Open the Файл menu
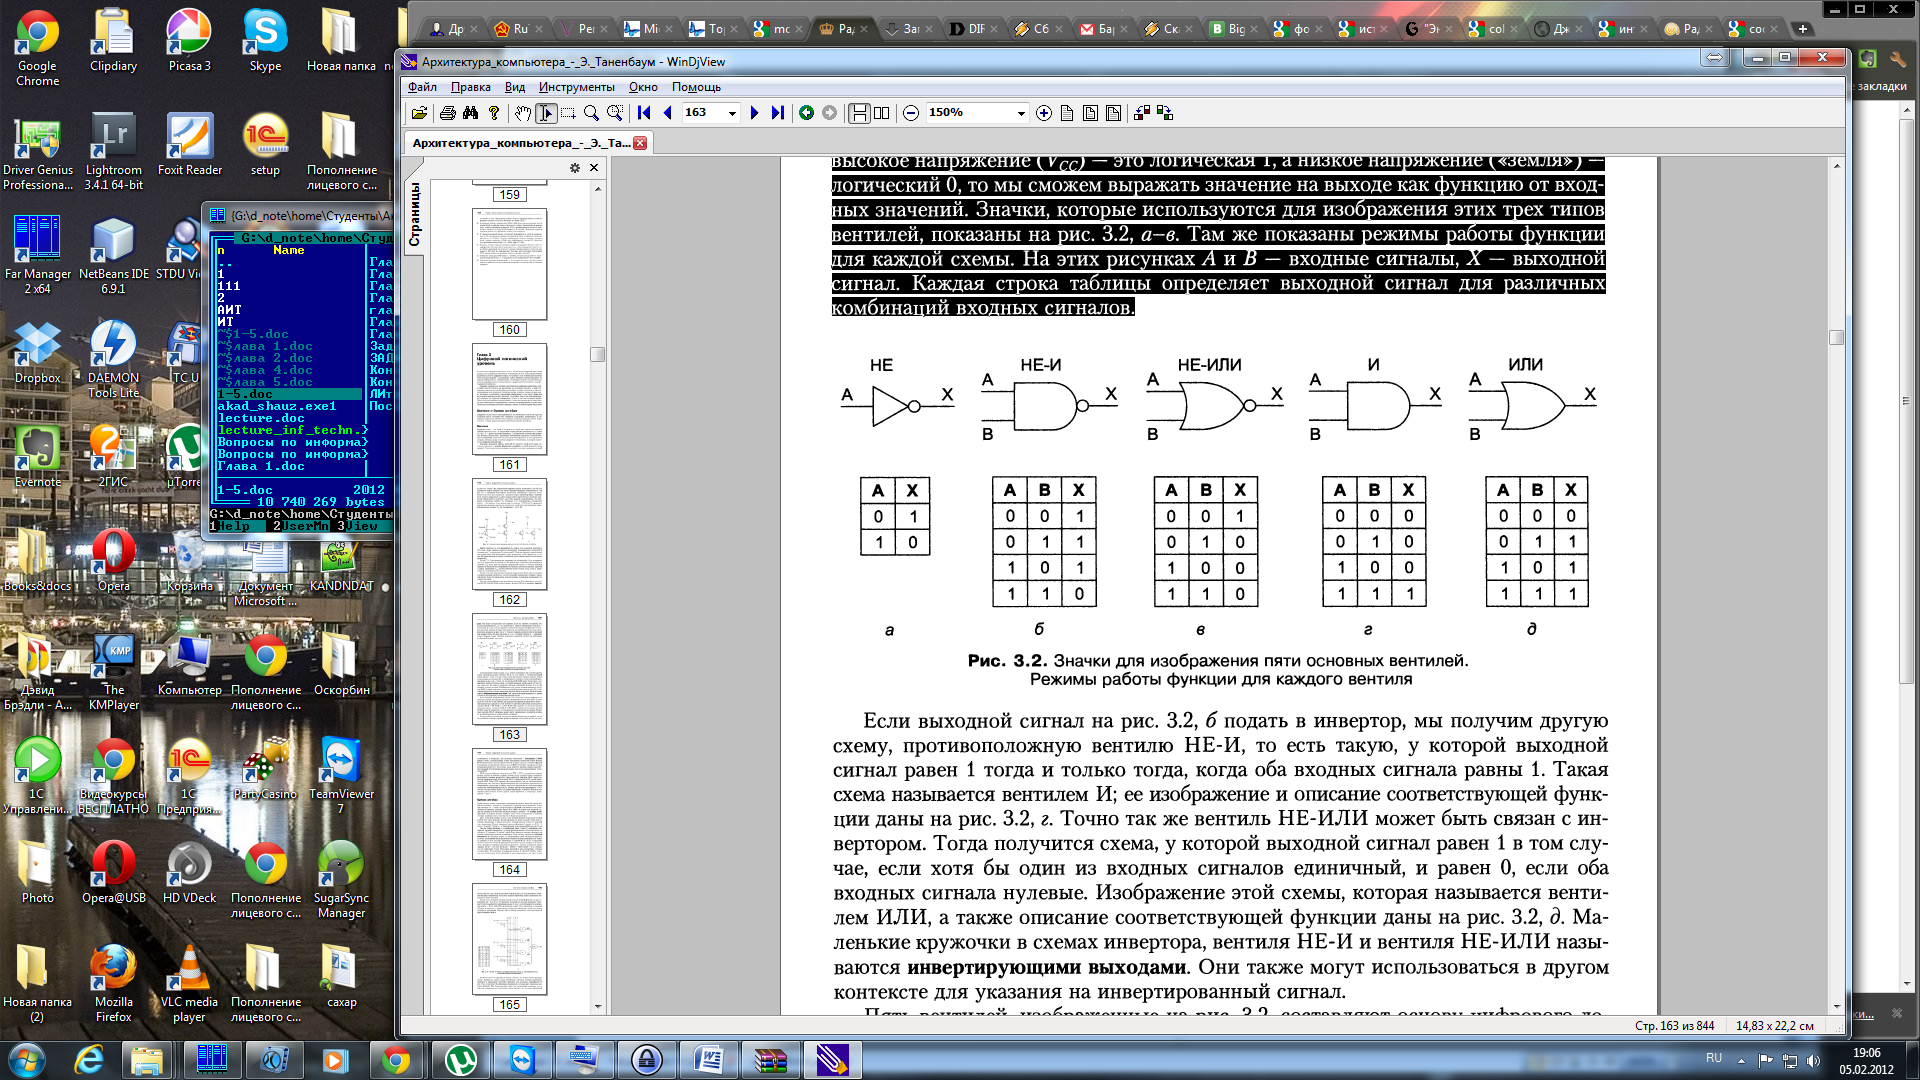 [x=422, y=87]
